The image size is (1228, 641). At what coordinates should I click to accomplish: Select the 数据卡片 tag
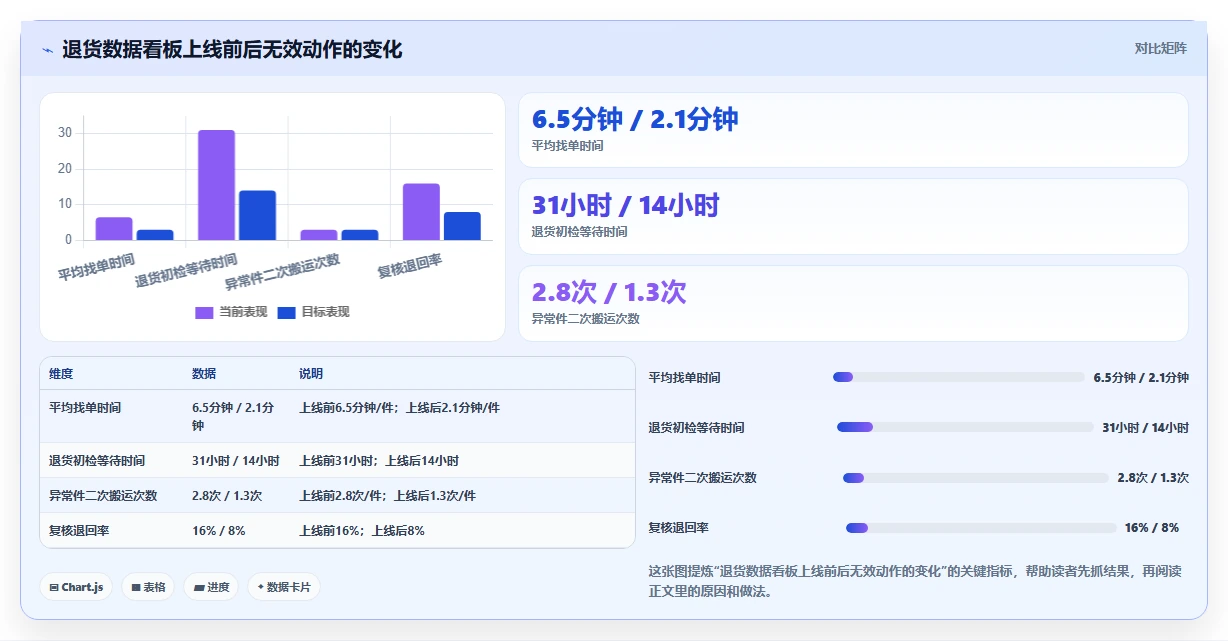(284, 587)
